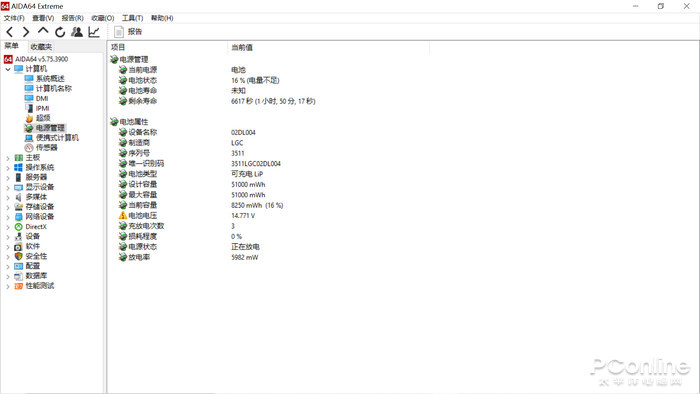Click the 5982 mW value

pos(245,257)
